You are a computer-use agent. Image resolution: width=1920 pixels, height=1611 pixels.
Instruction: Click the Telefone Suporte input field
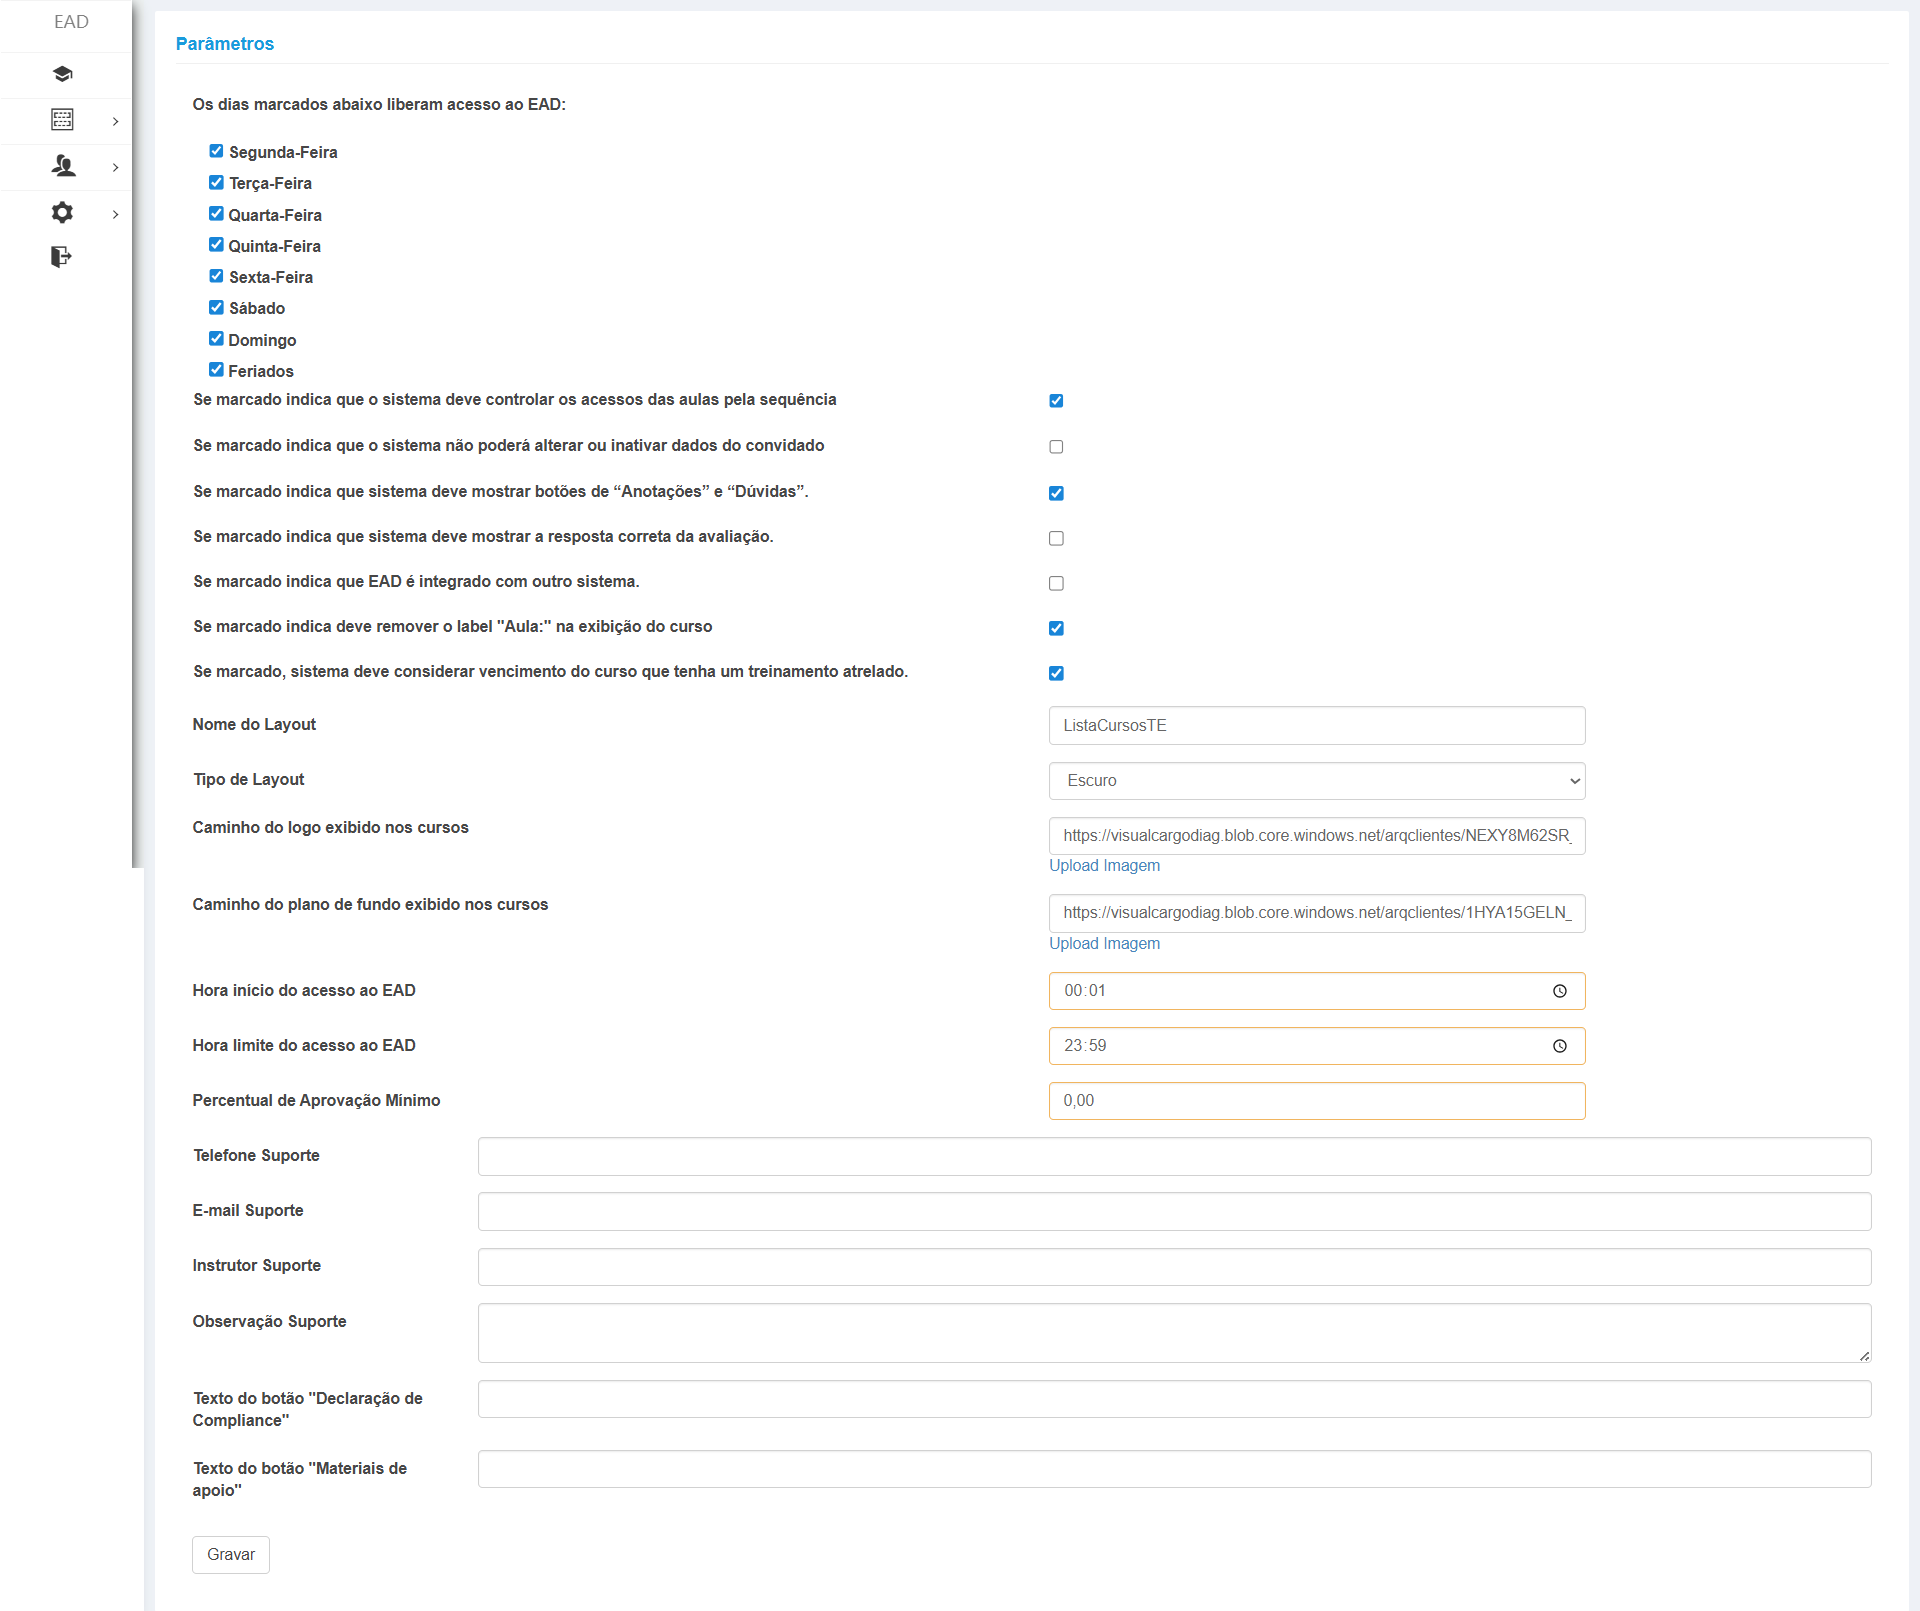pos(1174,1156)
